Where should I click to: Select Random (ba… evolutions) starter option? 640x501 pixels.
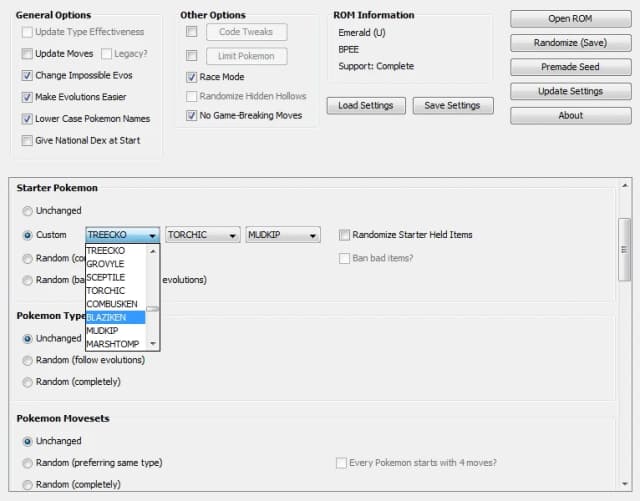27,280
